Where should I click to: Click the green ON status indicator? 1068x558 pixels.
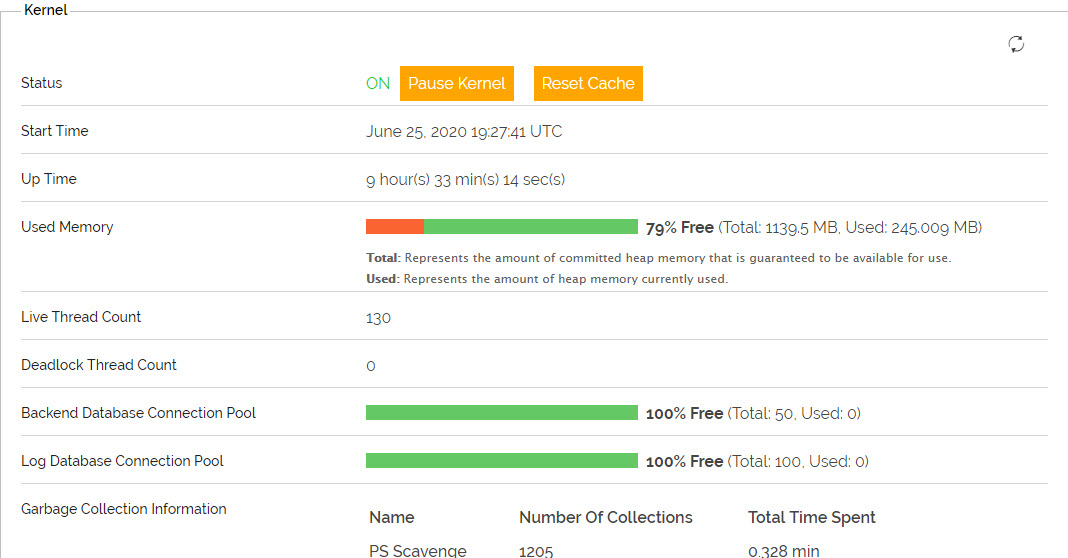coord(378,84)
